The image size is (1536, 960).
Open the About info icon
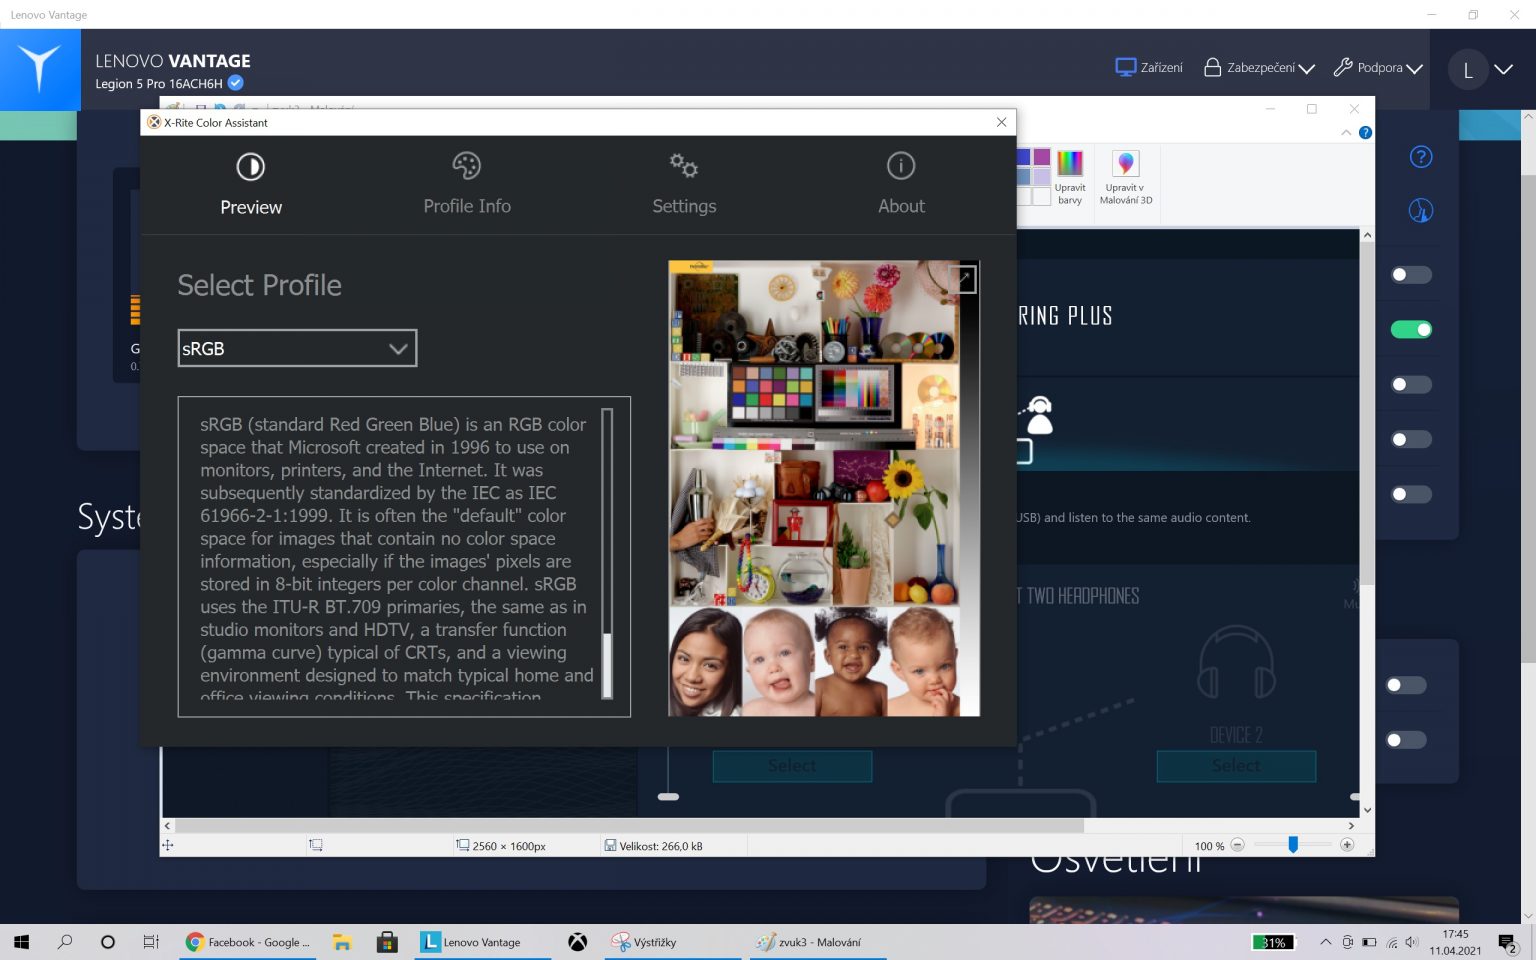(x=900, y=166)
